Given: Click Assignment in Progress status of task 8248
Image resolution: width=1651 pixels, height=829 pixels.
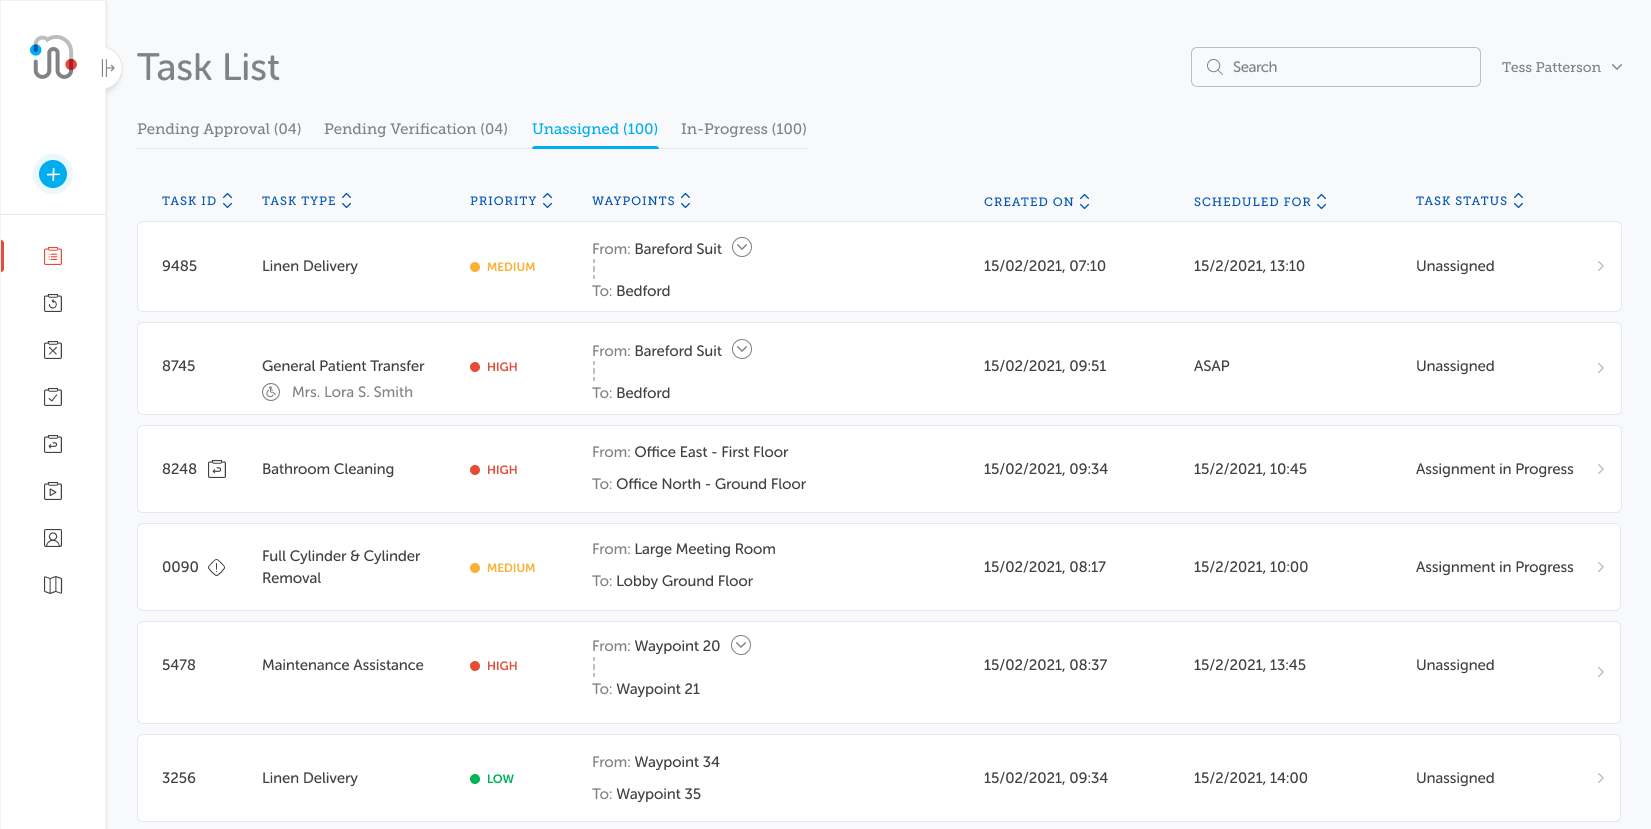Looking at the screenshot, I should [x=1495, y=469].
